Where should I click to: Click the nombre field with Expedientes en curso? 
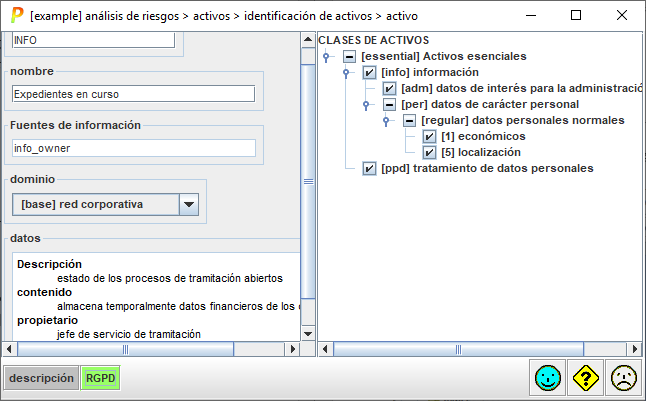[x=134, y=93]
